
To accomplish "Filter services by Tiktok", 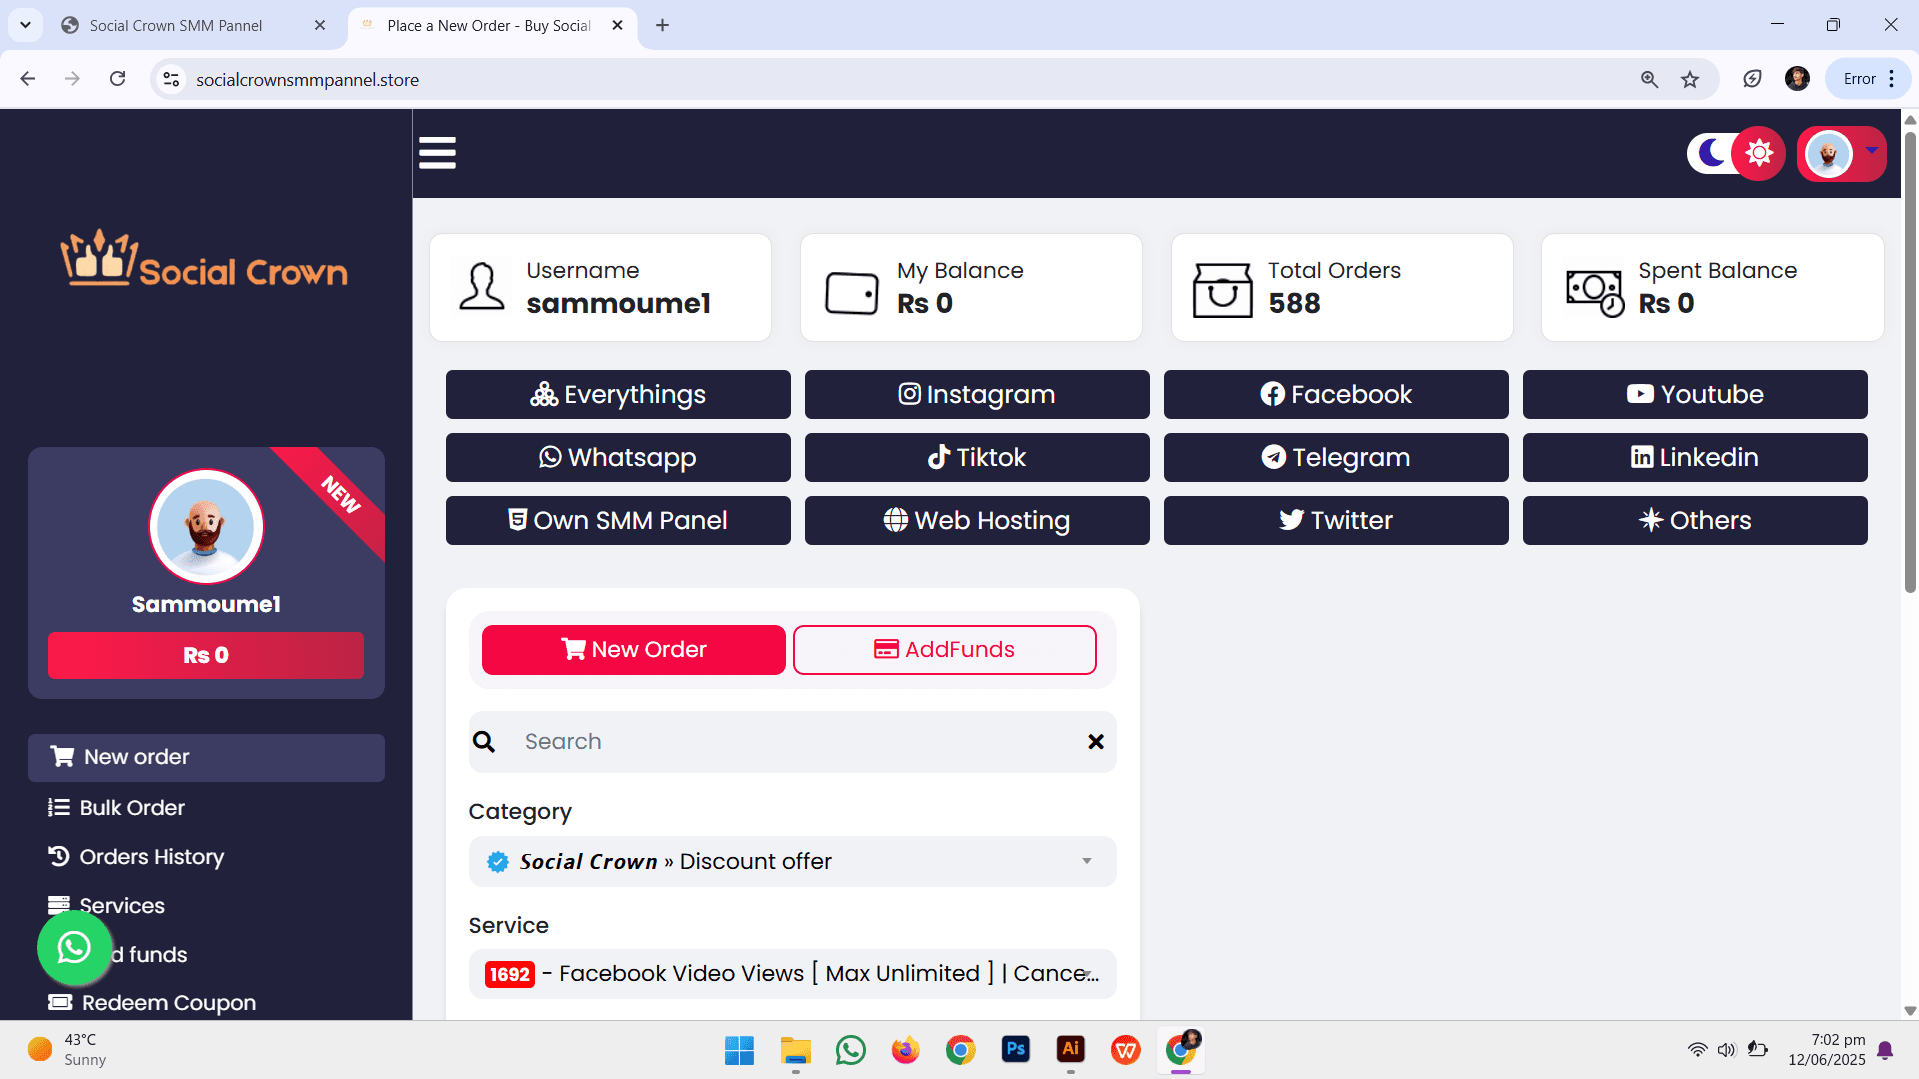I will point(977,457).
